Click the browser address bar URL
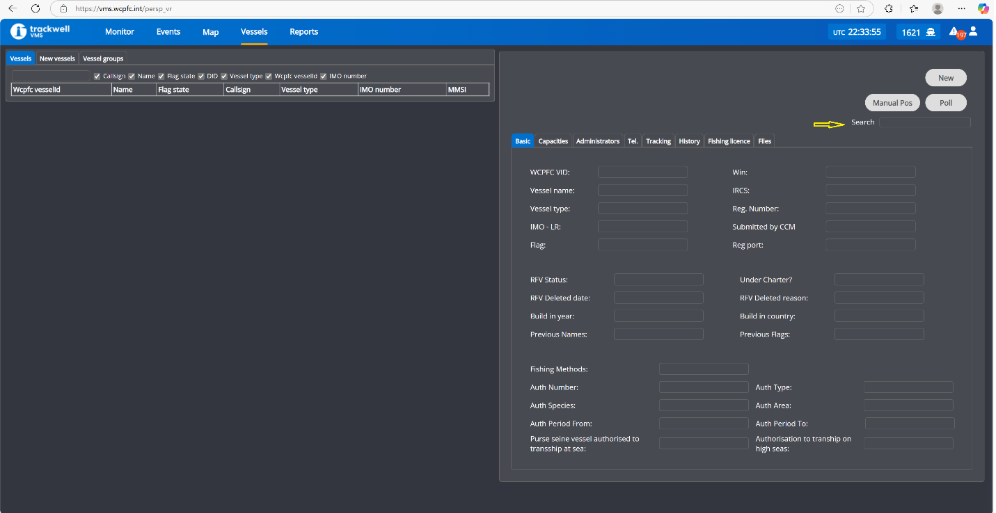This screenshot has height=513, width=996. coord(123,9)
